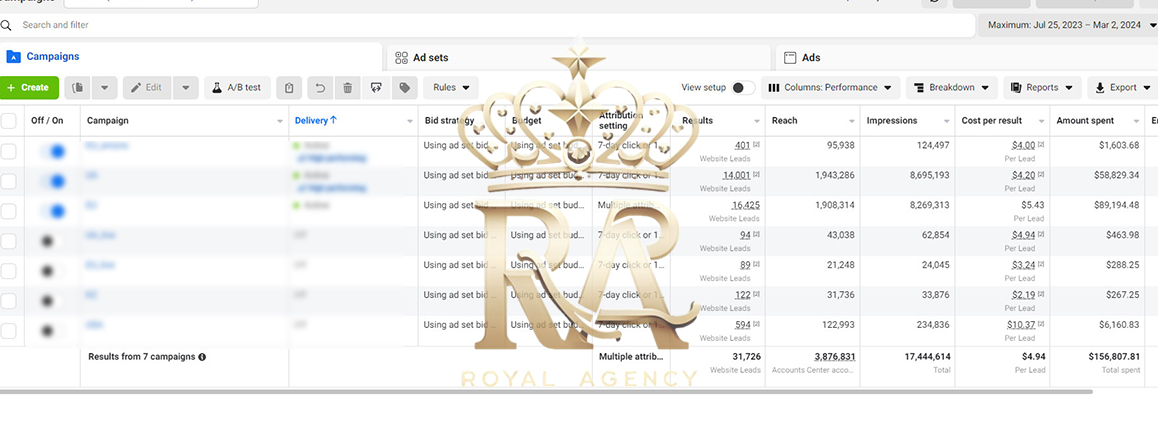Open the duplicate options dropdown arrow
The height and width of the screenshot is (437, 1158).
click(x=104, y=87)
